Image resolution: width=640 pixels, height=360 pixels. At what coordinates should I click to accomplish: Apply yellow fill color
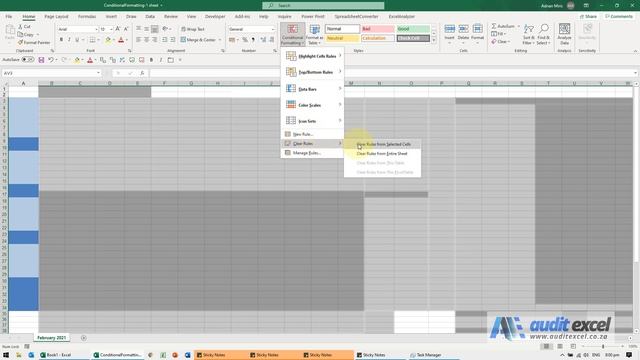pyautogui.click(x=108, y=40)
